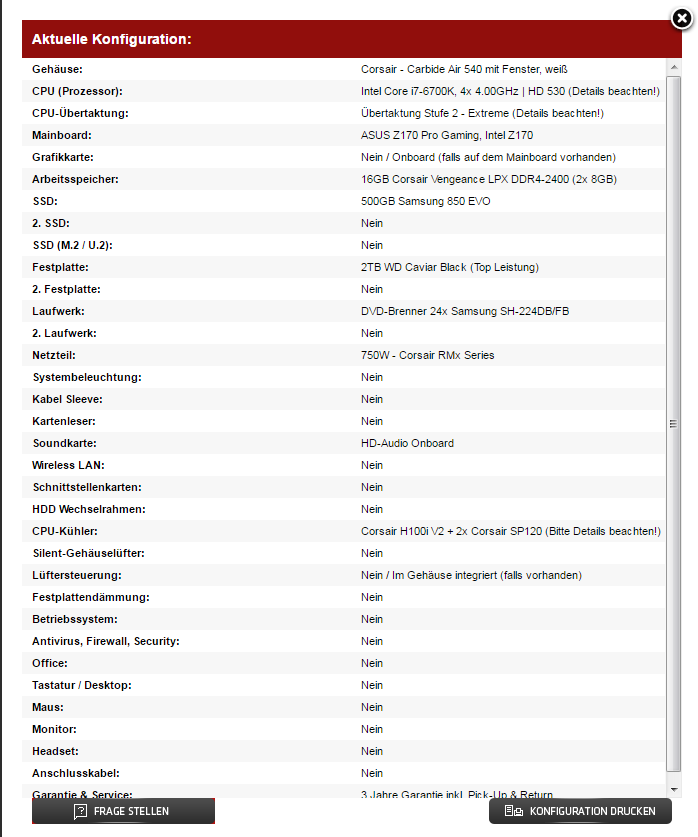Click the 'Aktuelle Konfiguration:' header title
The width and height of the screenshot is (698, 837).
click(x=112, y=39)
